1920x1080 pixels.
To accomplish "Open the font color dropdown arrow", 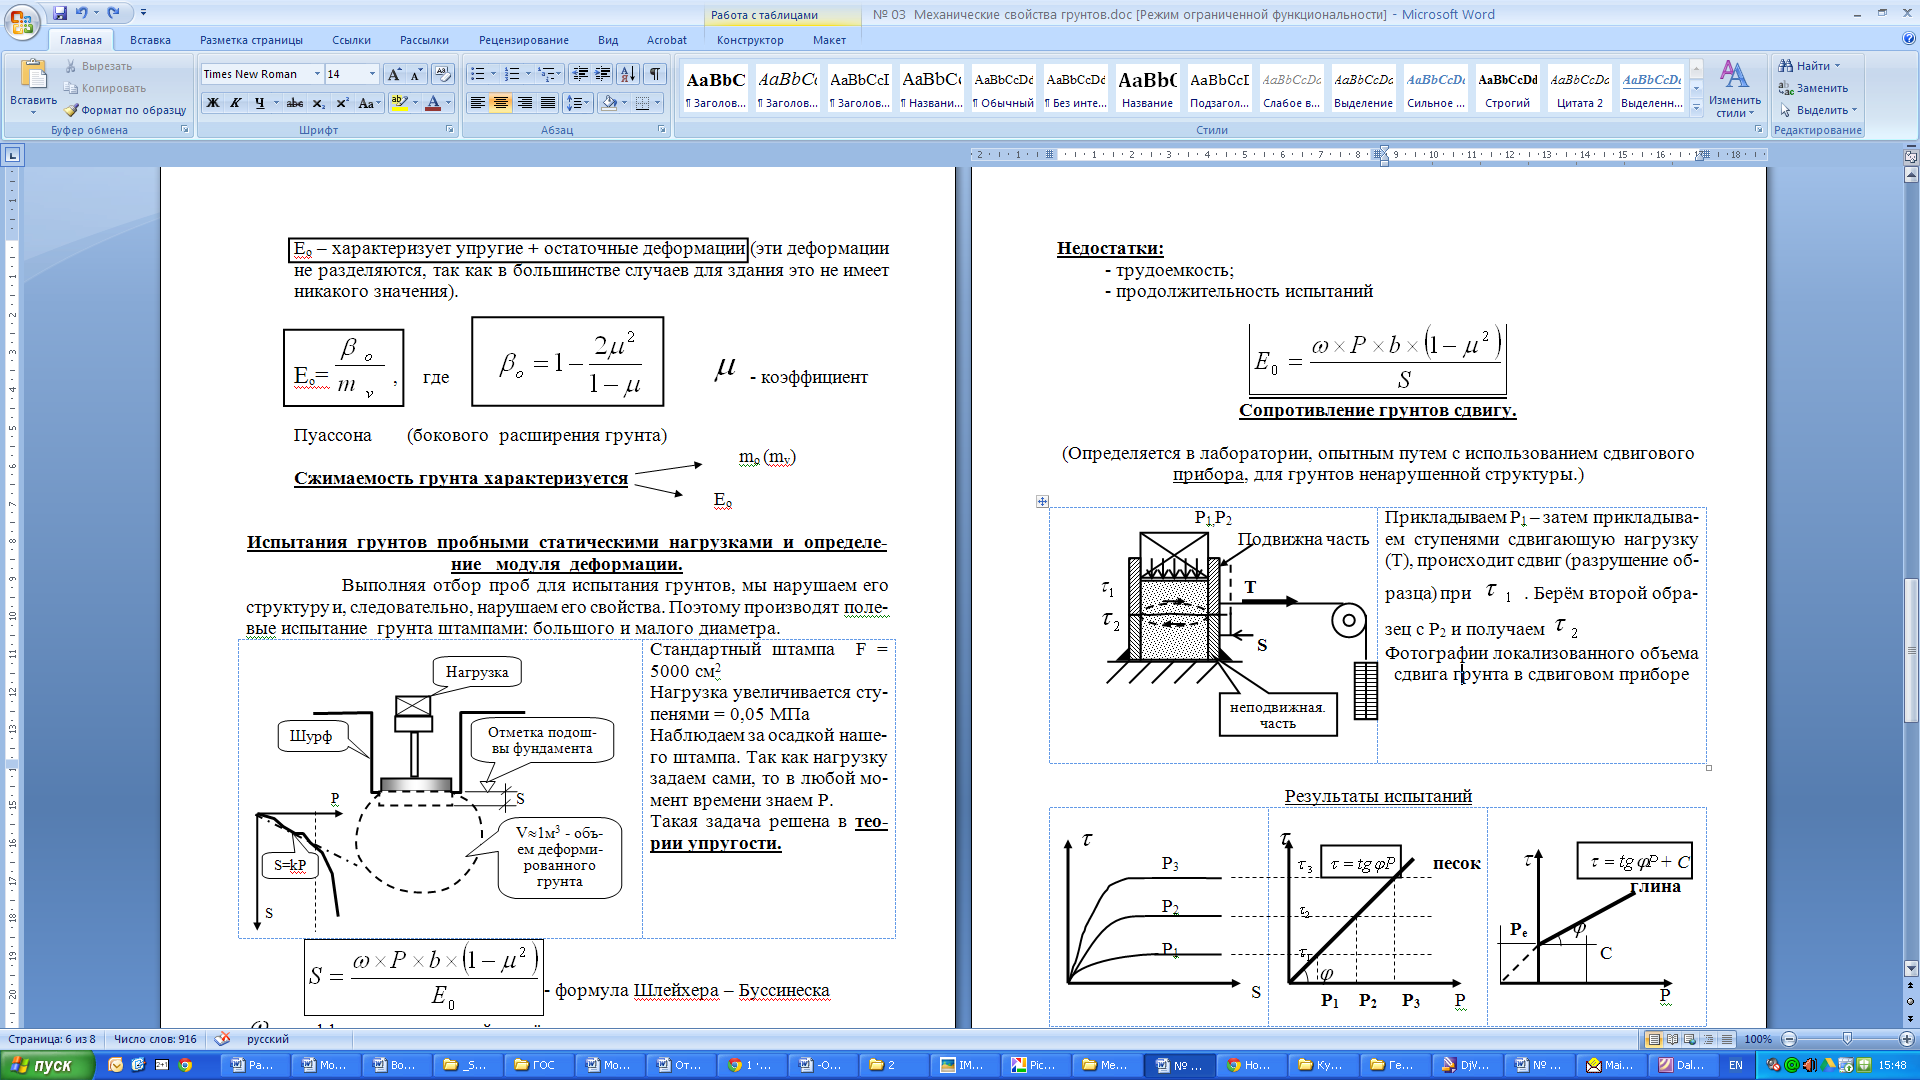I will (x=448, y=103).
